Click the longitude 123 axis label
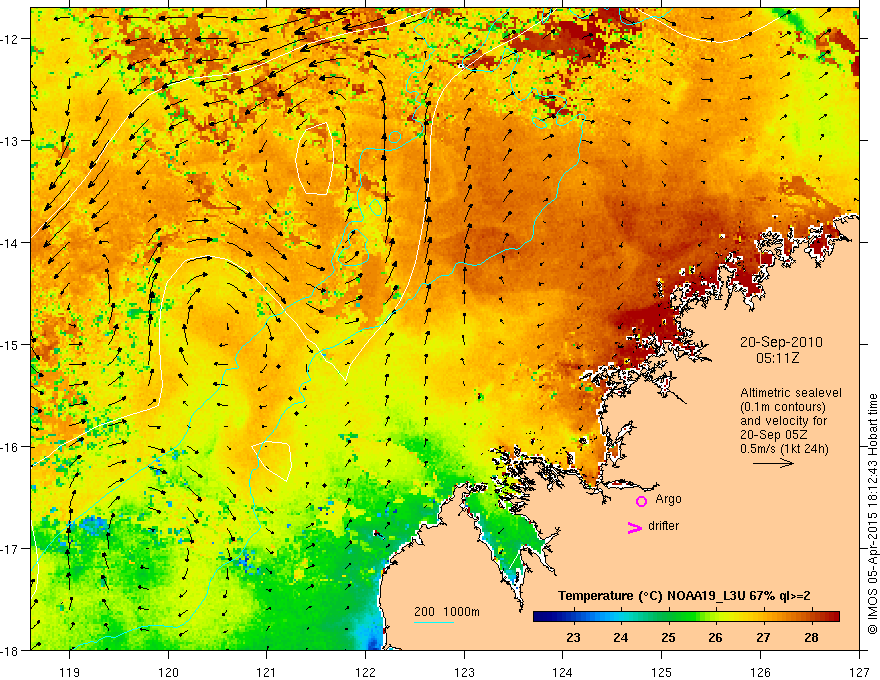The image size is (880, 680). (x=464, y=672)
